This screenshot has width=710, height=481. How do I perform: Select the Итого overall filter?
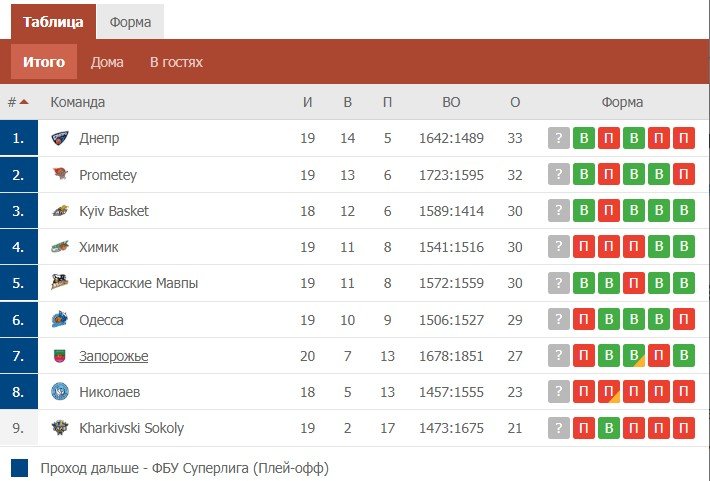tap(44, 62)
